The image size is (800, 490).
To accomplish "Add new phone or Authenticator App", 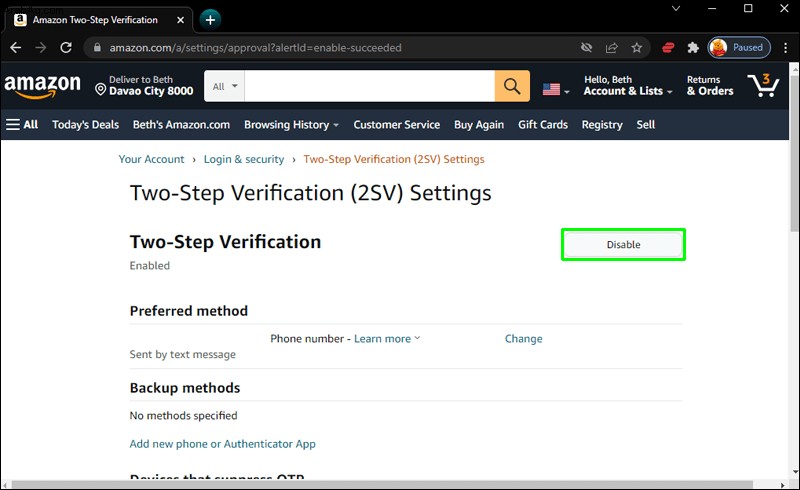I will [222, 444].
